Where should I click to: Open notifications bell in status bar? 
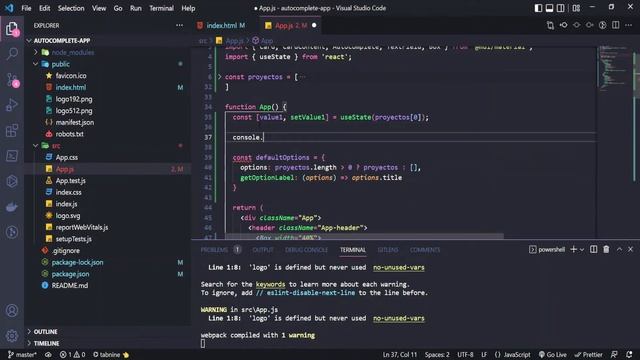[629, 355]
